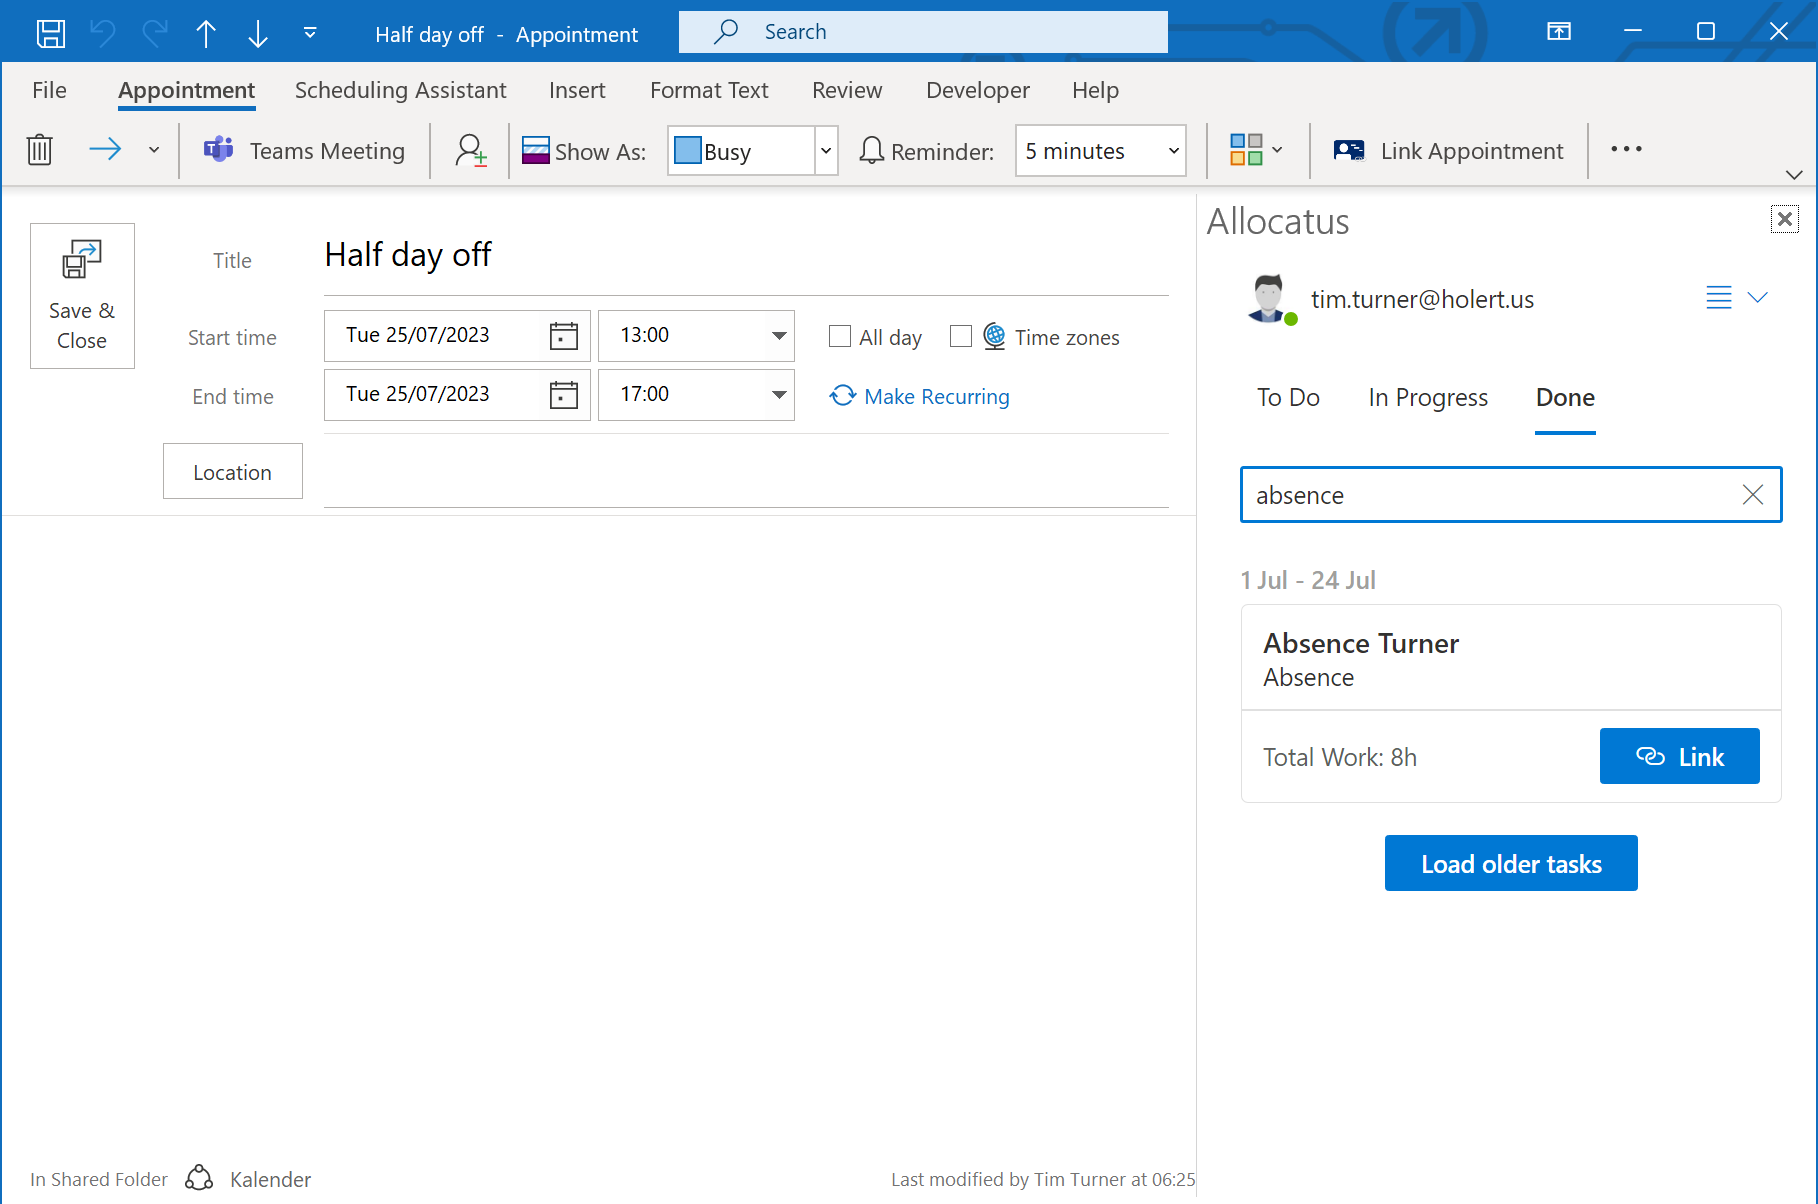1818x1204 pixels.
Task: Collapse the ribbon with chevron
Action: pyautogui.click(x=1794, y=174)
